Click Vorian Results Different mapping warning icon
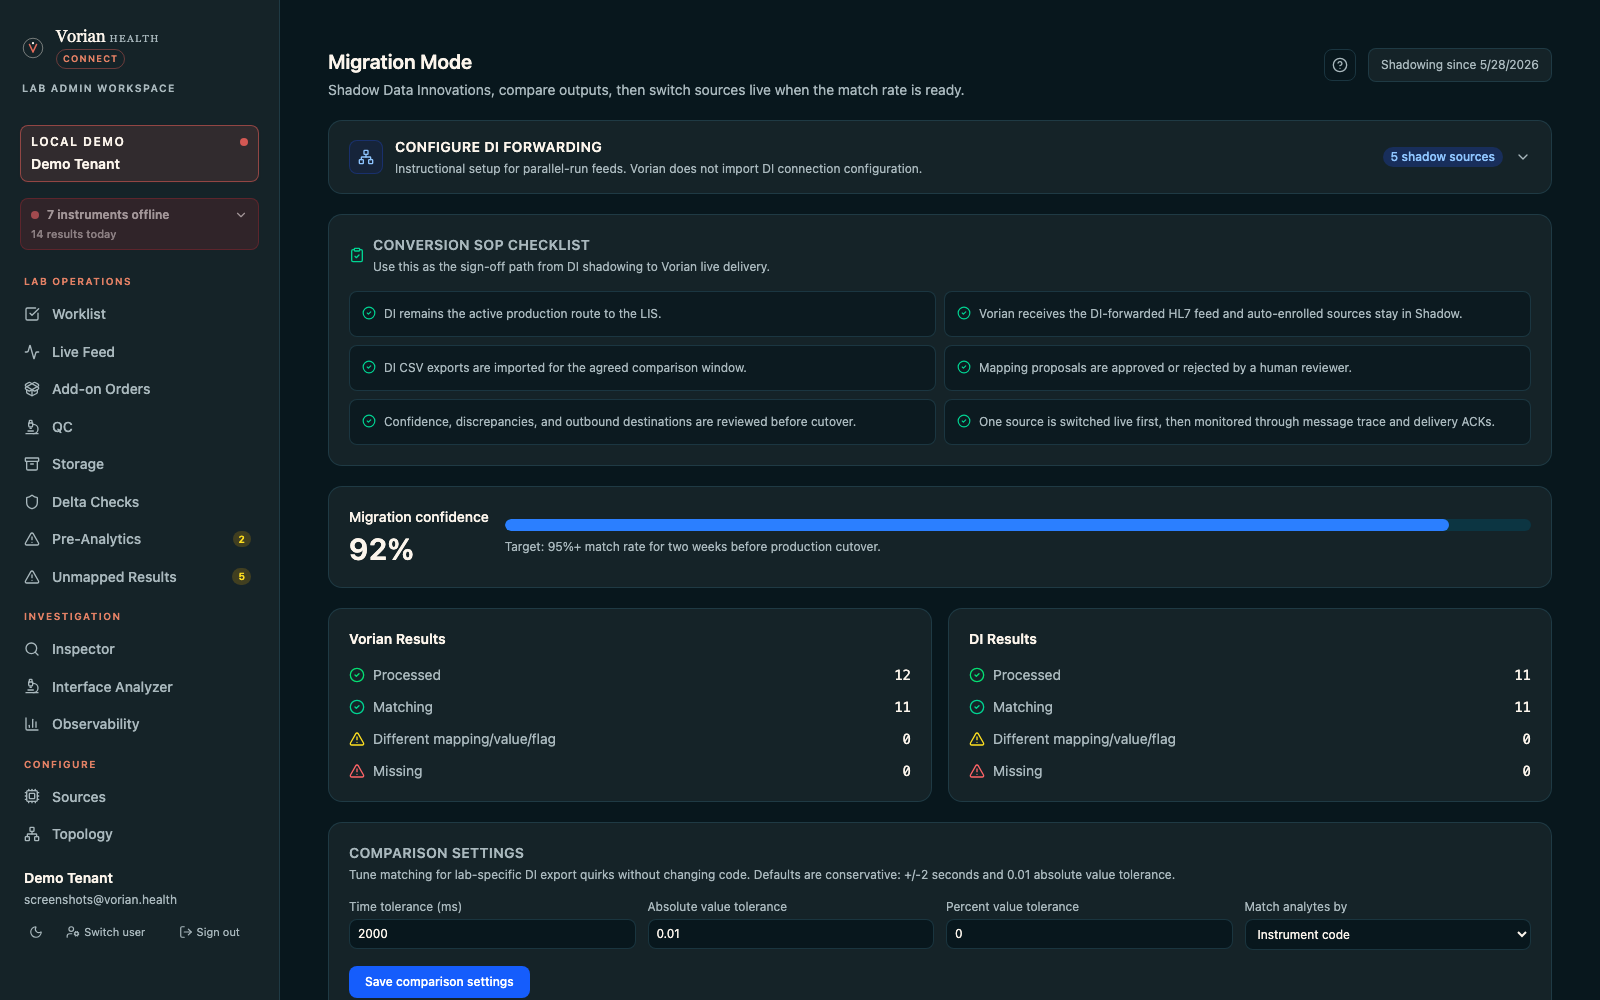The height and width of the screenshot is (1000, 1600). coord(357,739)
